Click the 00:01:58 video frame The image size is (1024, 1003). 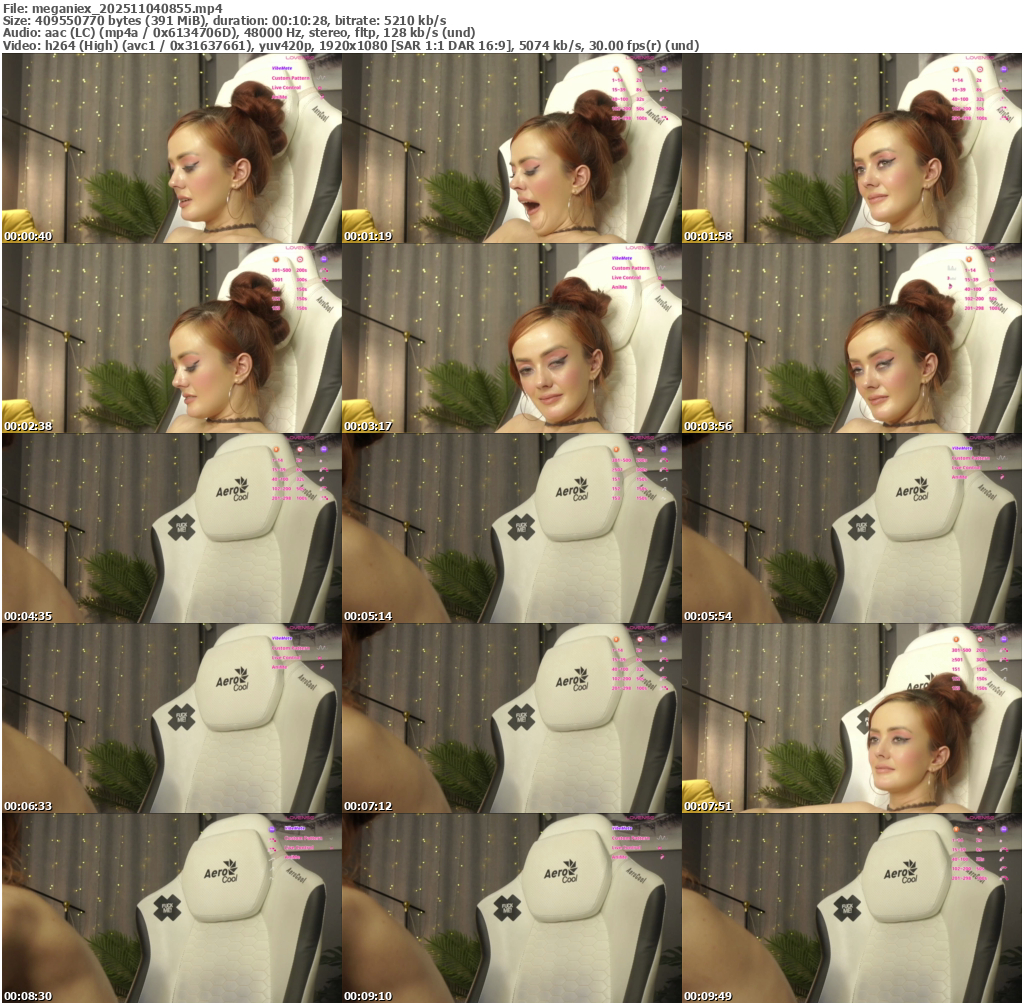point(852,148)
